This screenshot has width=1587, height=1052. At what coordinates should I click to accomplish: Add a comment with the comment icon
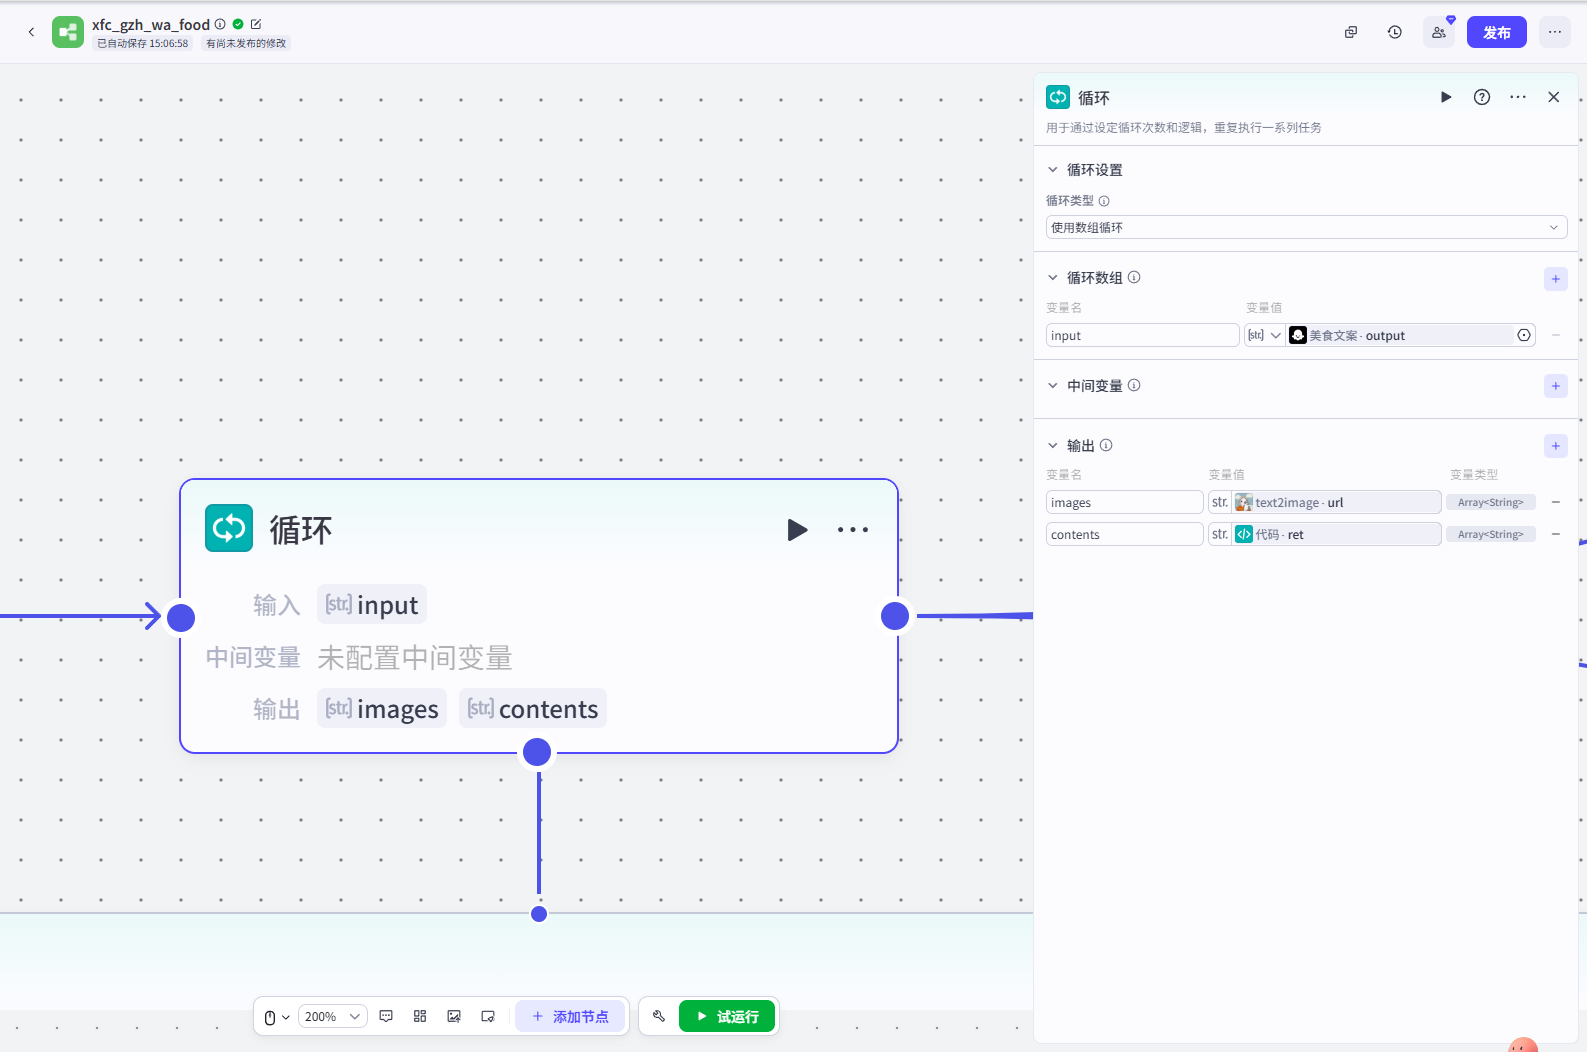point(386,1016)
